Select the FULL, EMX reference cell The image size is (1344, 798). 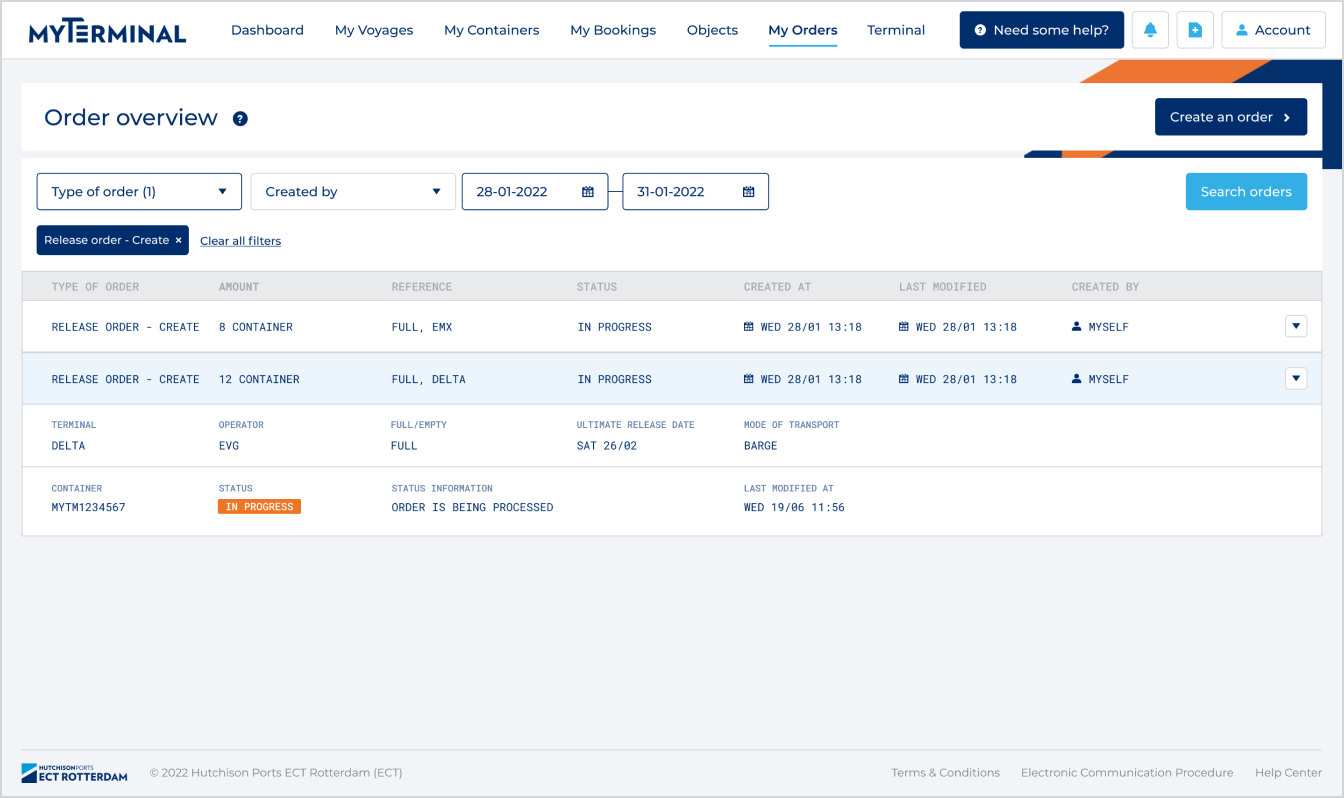[422, 327]
